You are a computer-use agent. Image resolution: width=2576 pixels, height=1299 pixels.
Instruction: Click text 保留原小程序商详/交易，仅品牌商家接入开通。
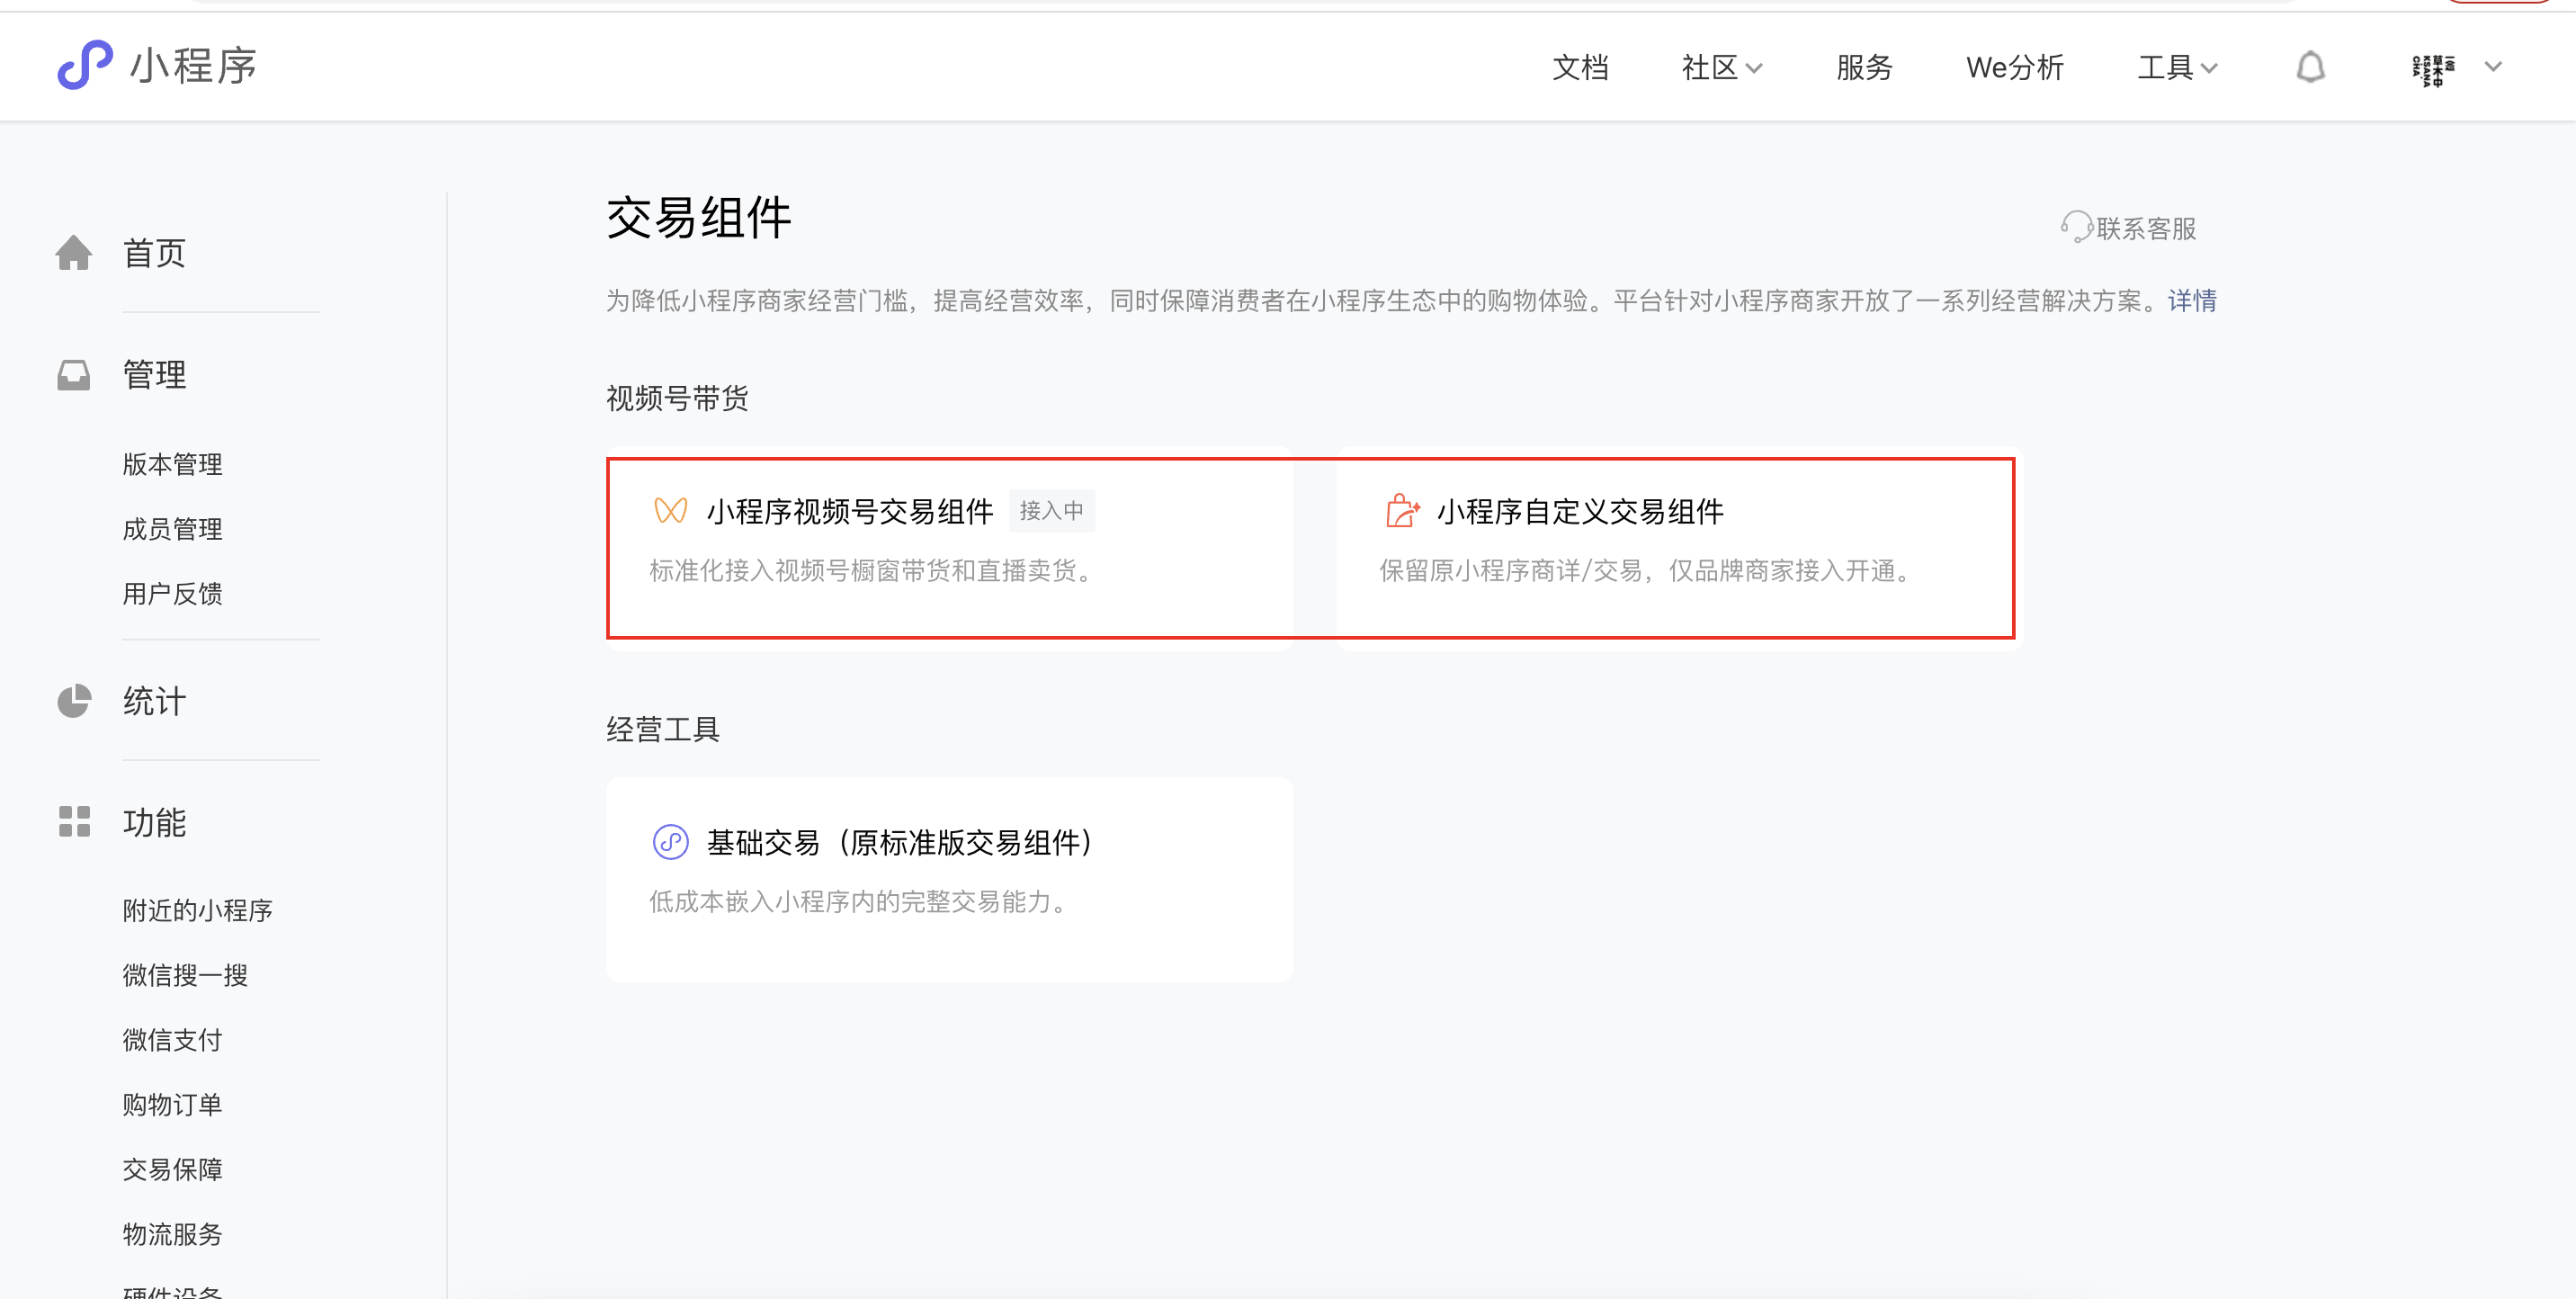pyautogui.click(x=1648, y=570)
